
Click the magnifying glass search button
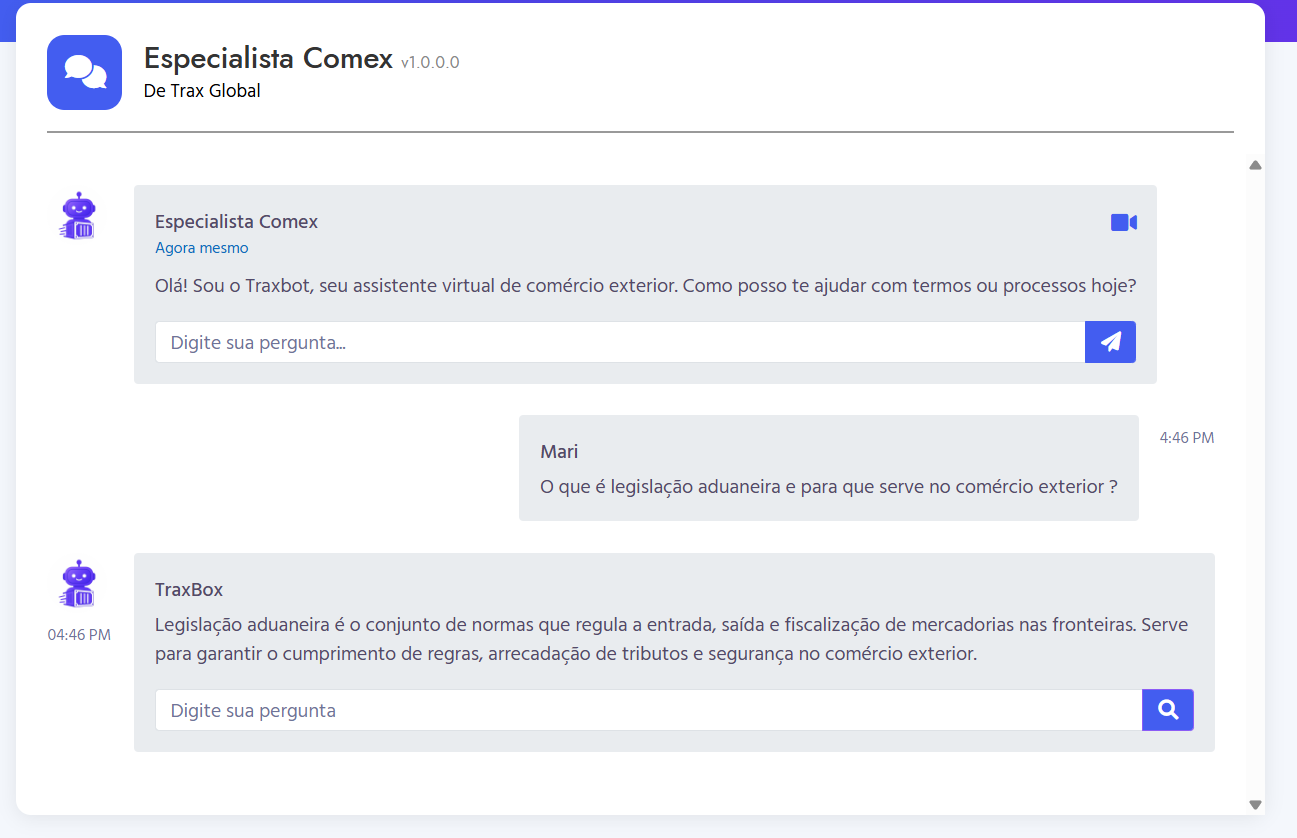pyautogui.click(x=1167, y=710)
